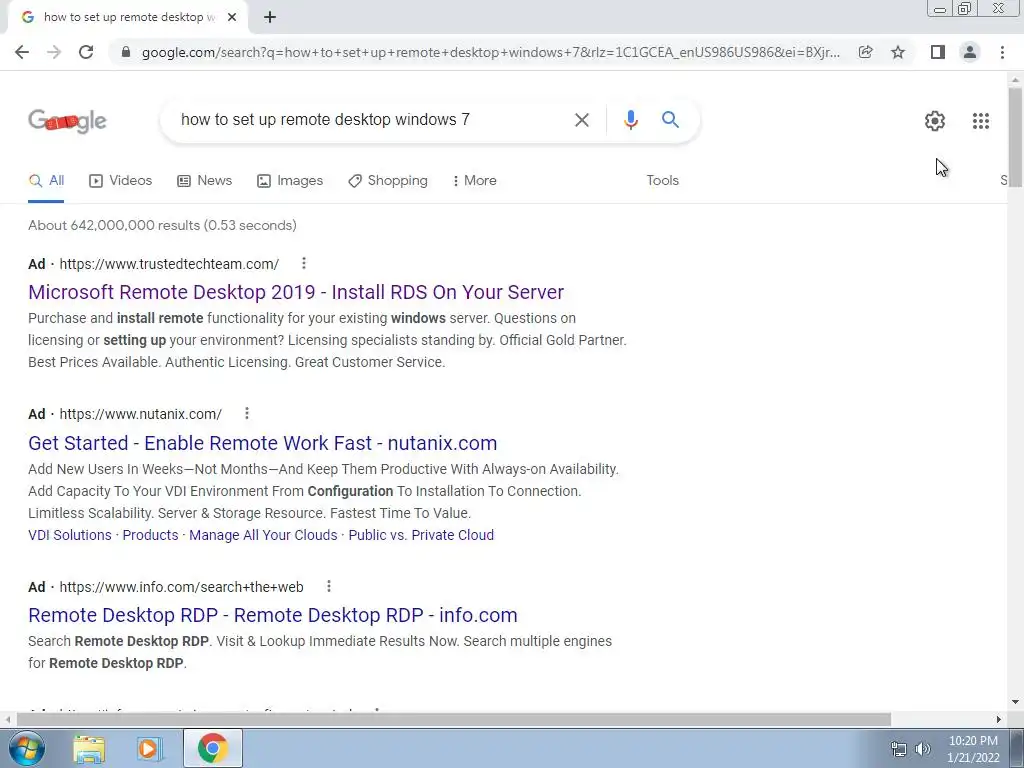Open the Google apps grid

(x=980, y=121)
